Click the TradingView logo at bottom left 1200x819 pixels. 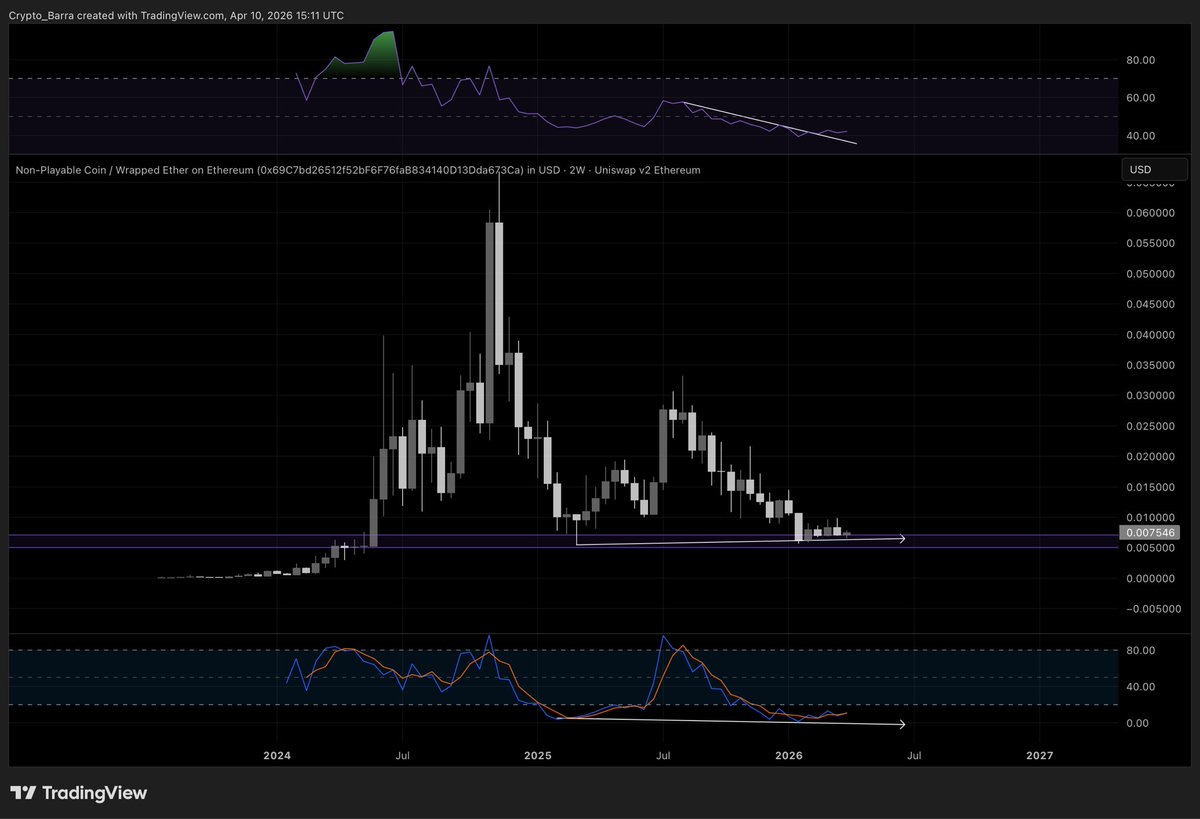[79, 793]
